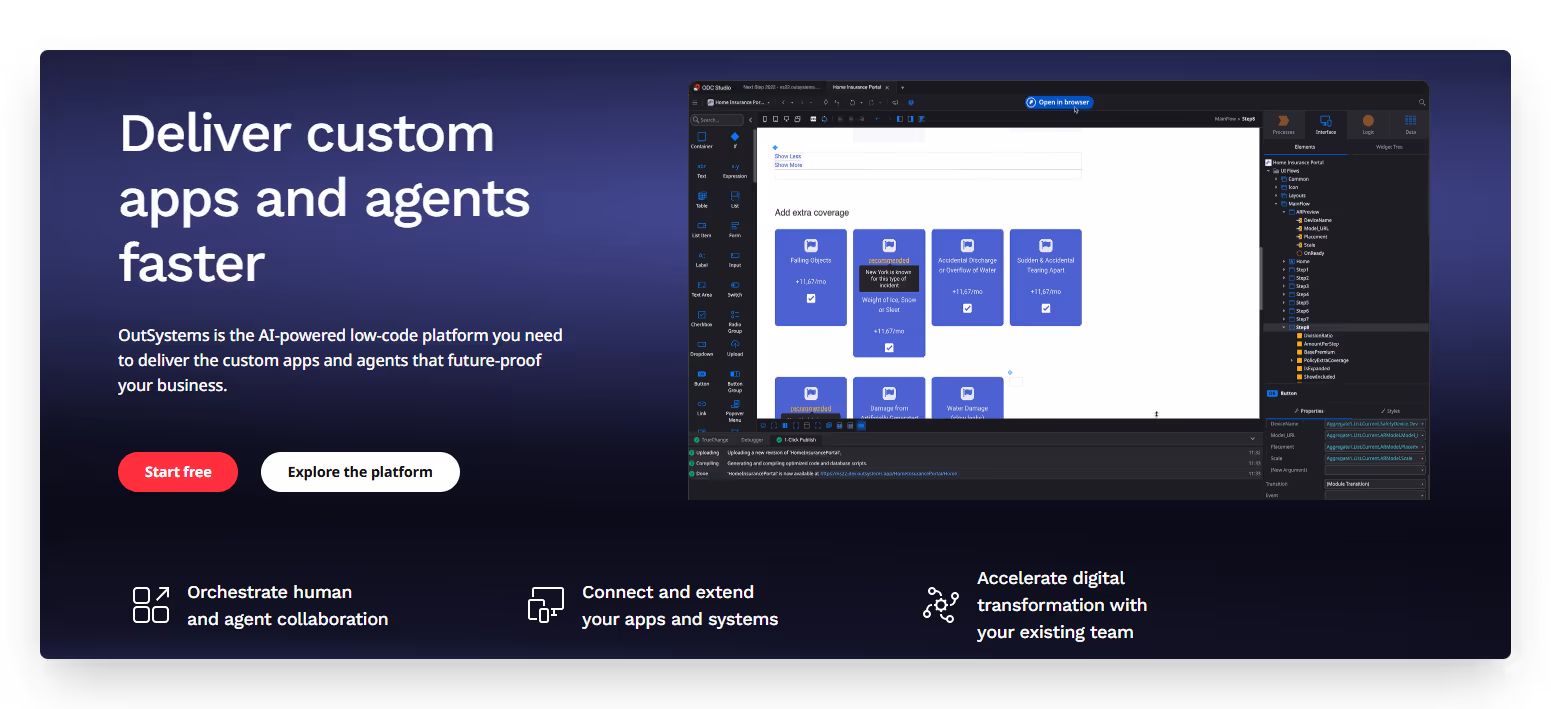Toggle the Falling Objects coverage checkbox

pyautogui.click(x=811, y=298)
